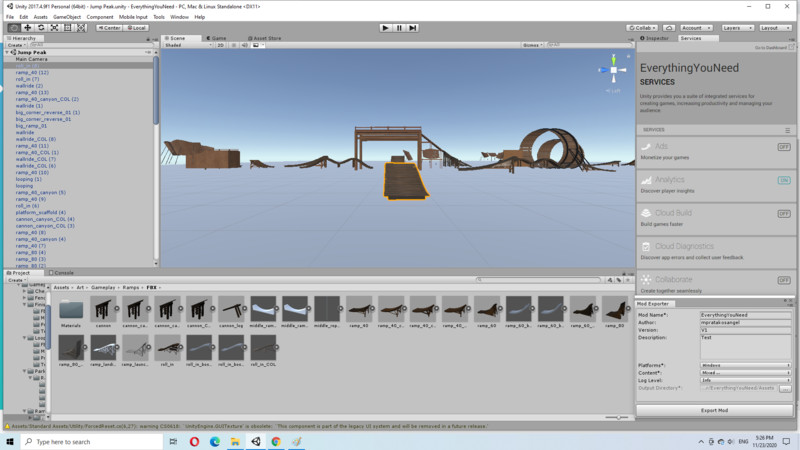Viewport: 800px width, 450px height.
Task: Open the Shaded draw mode dropdown
Action: 188,45
